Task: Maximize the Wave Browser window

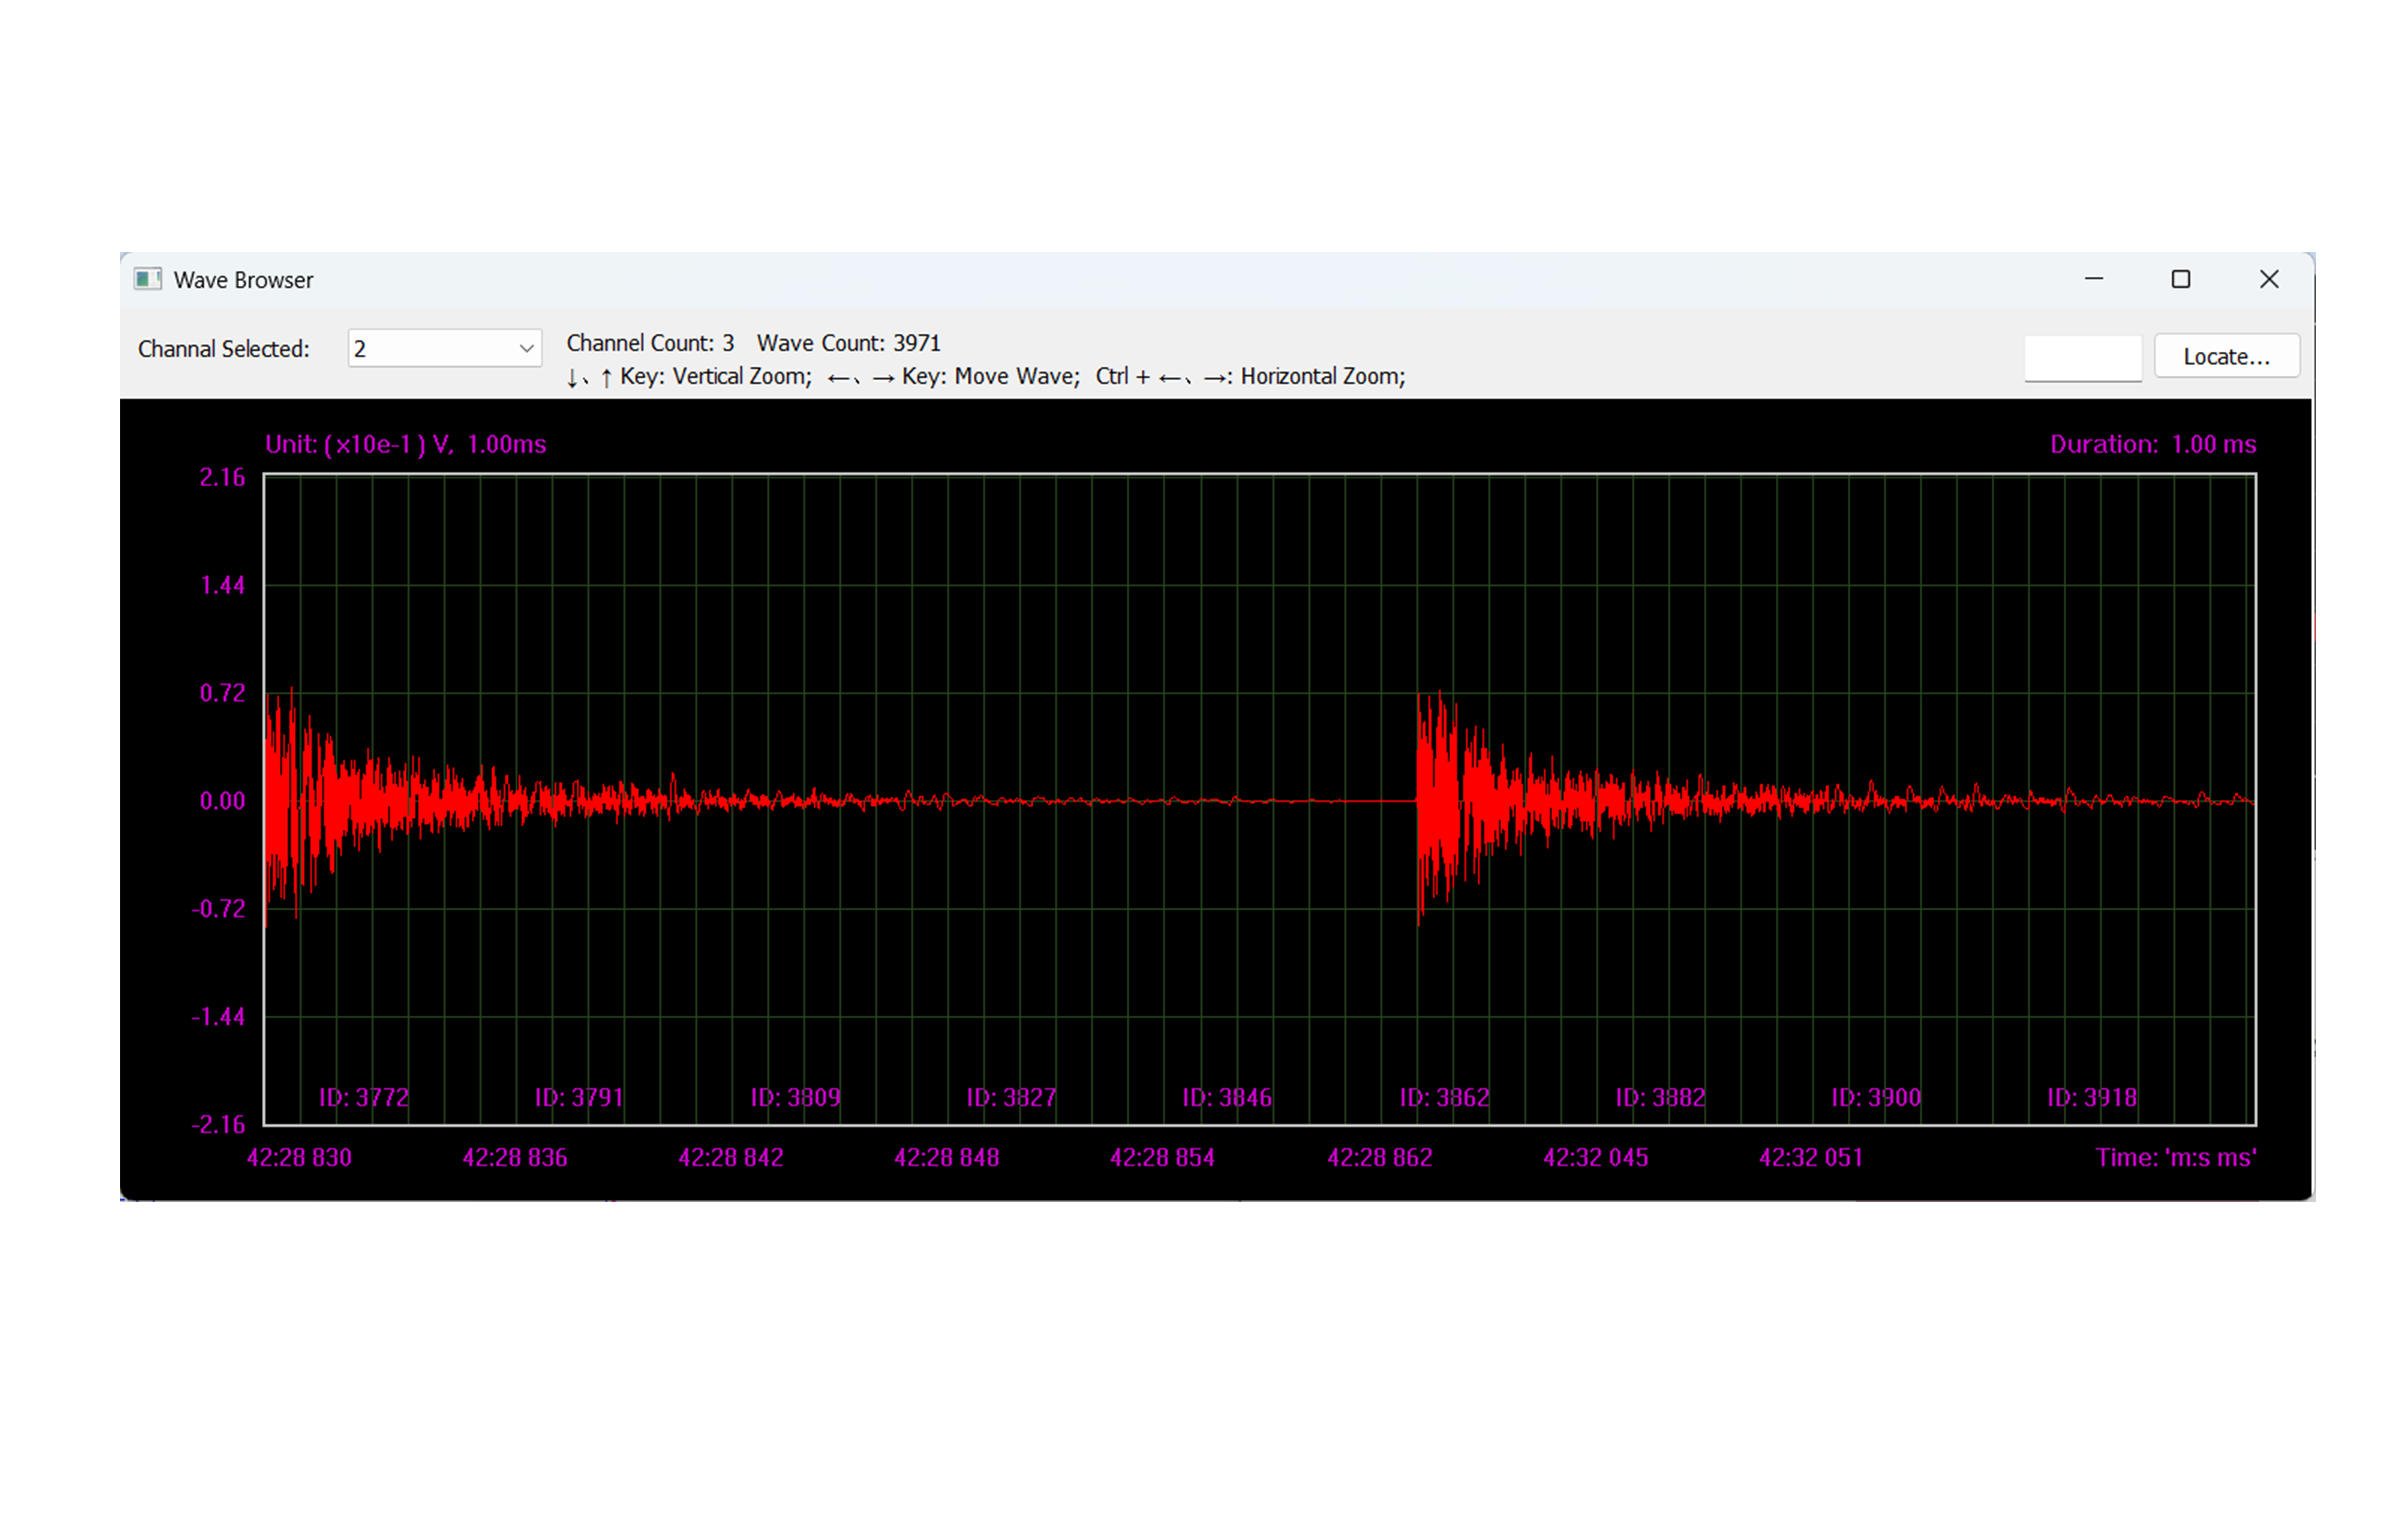Action: (x=2180, y=279)
